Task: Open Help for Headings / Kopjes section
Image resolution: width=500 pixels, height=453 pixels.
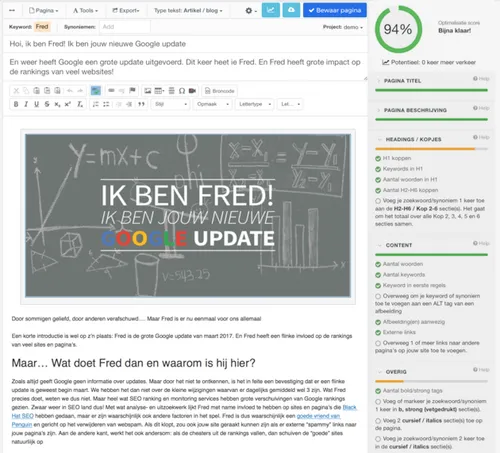Action: pos(481,137)
